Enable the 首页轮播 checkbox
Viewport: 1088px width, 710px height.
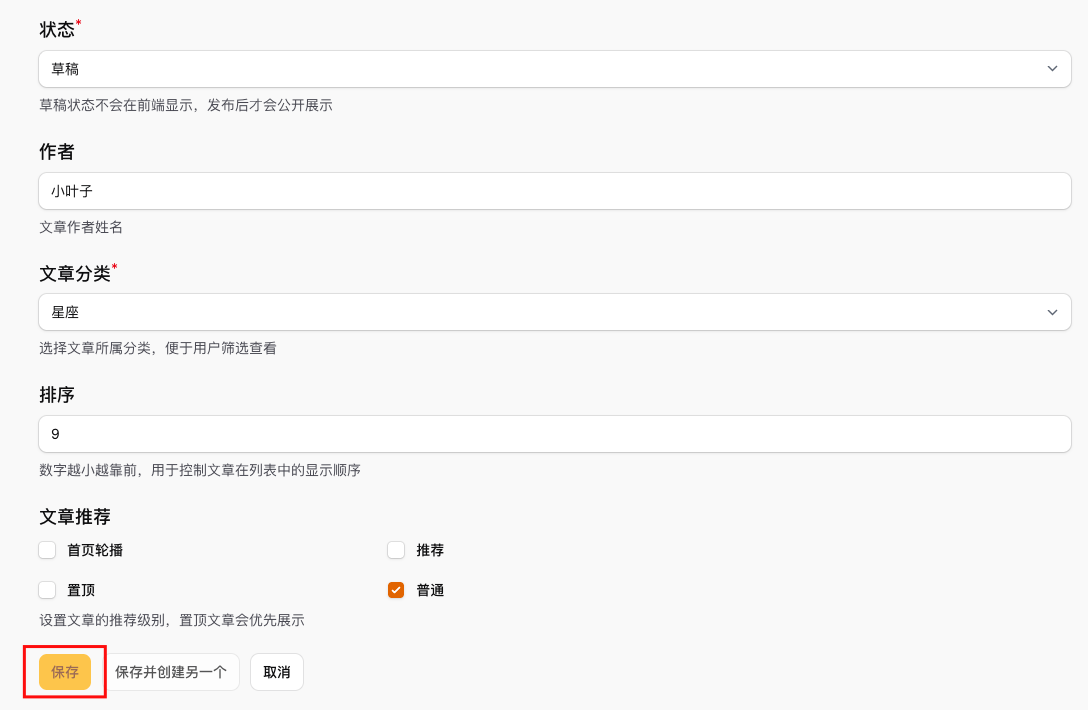47,550
